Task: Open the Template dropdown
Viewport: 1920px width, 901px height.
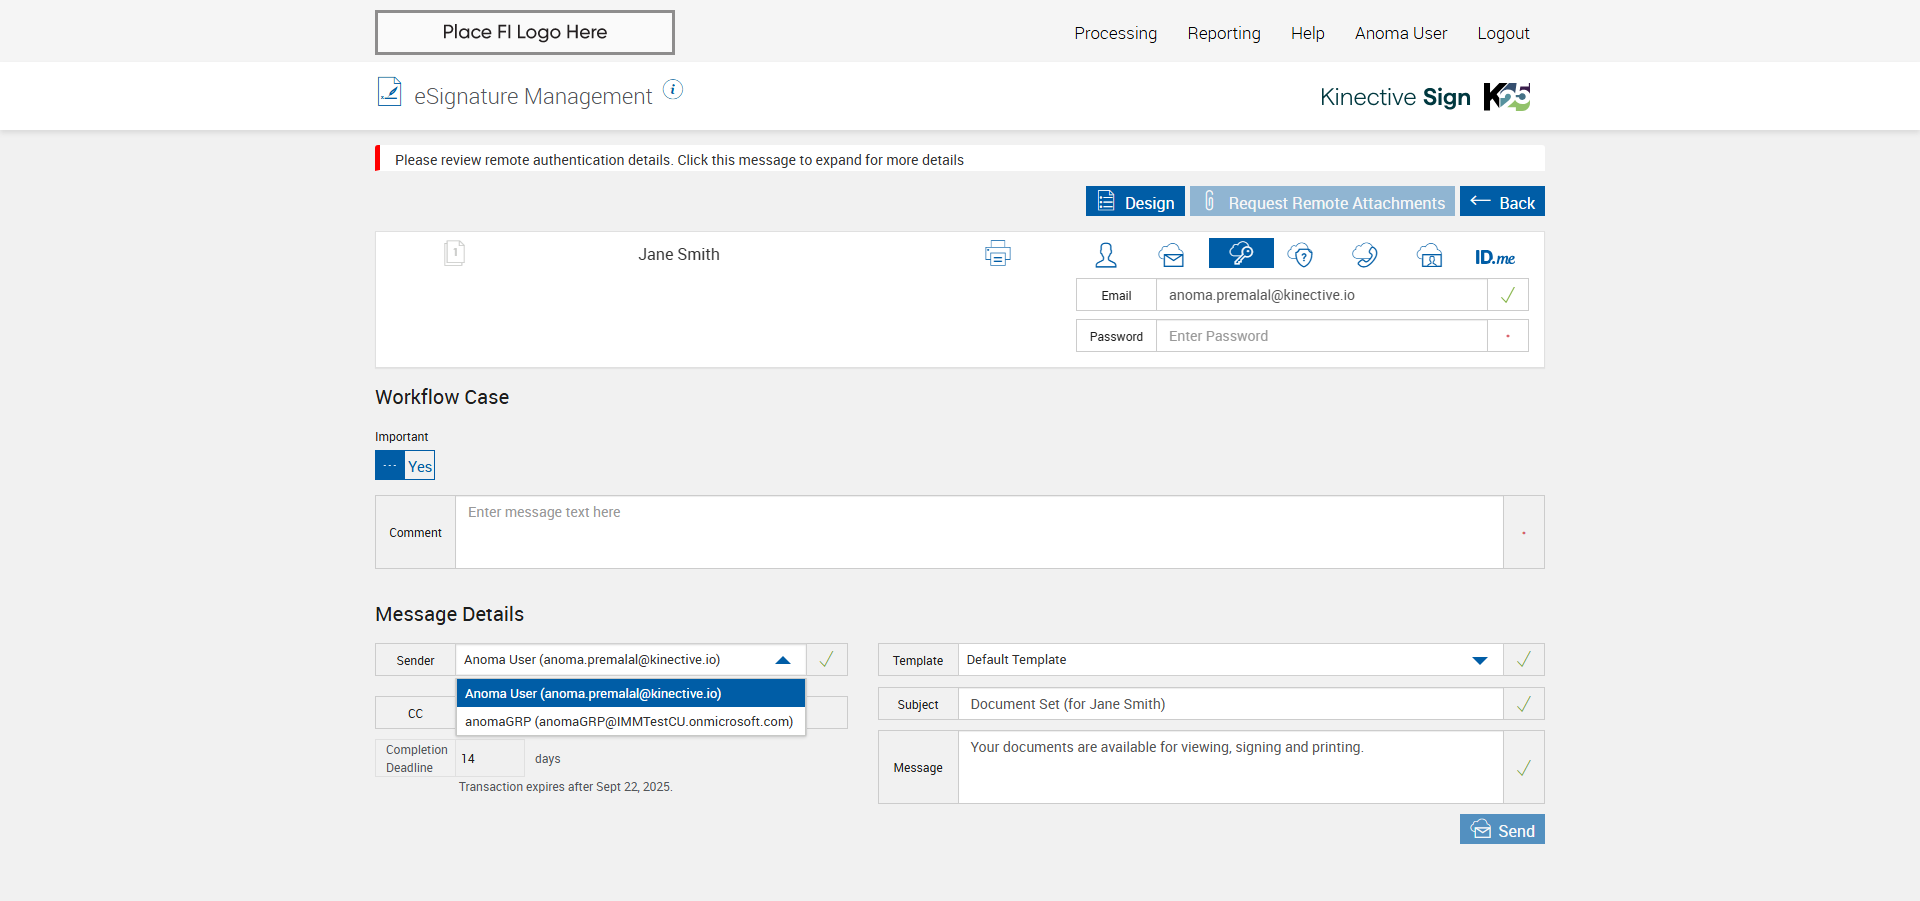Action: click(1479, 660)
